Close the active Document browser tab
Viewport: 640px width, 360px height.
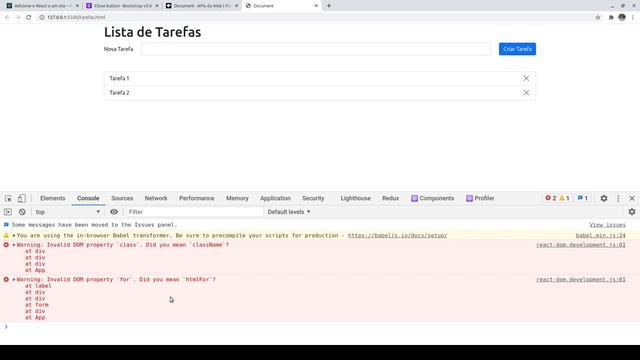point(316,6)
